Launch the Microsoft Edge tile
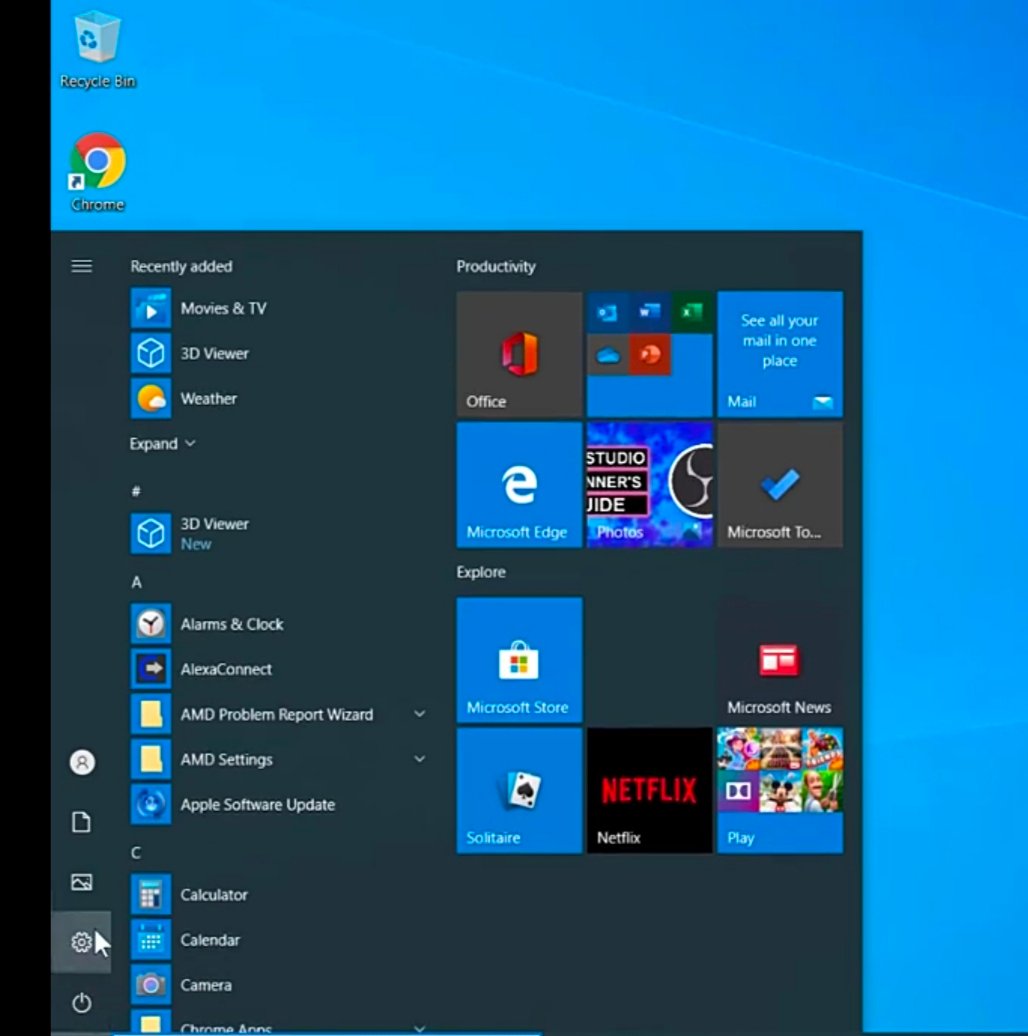This screenshot has height=1036, width=1028. tap(519, 485)
